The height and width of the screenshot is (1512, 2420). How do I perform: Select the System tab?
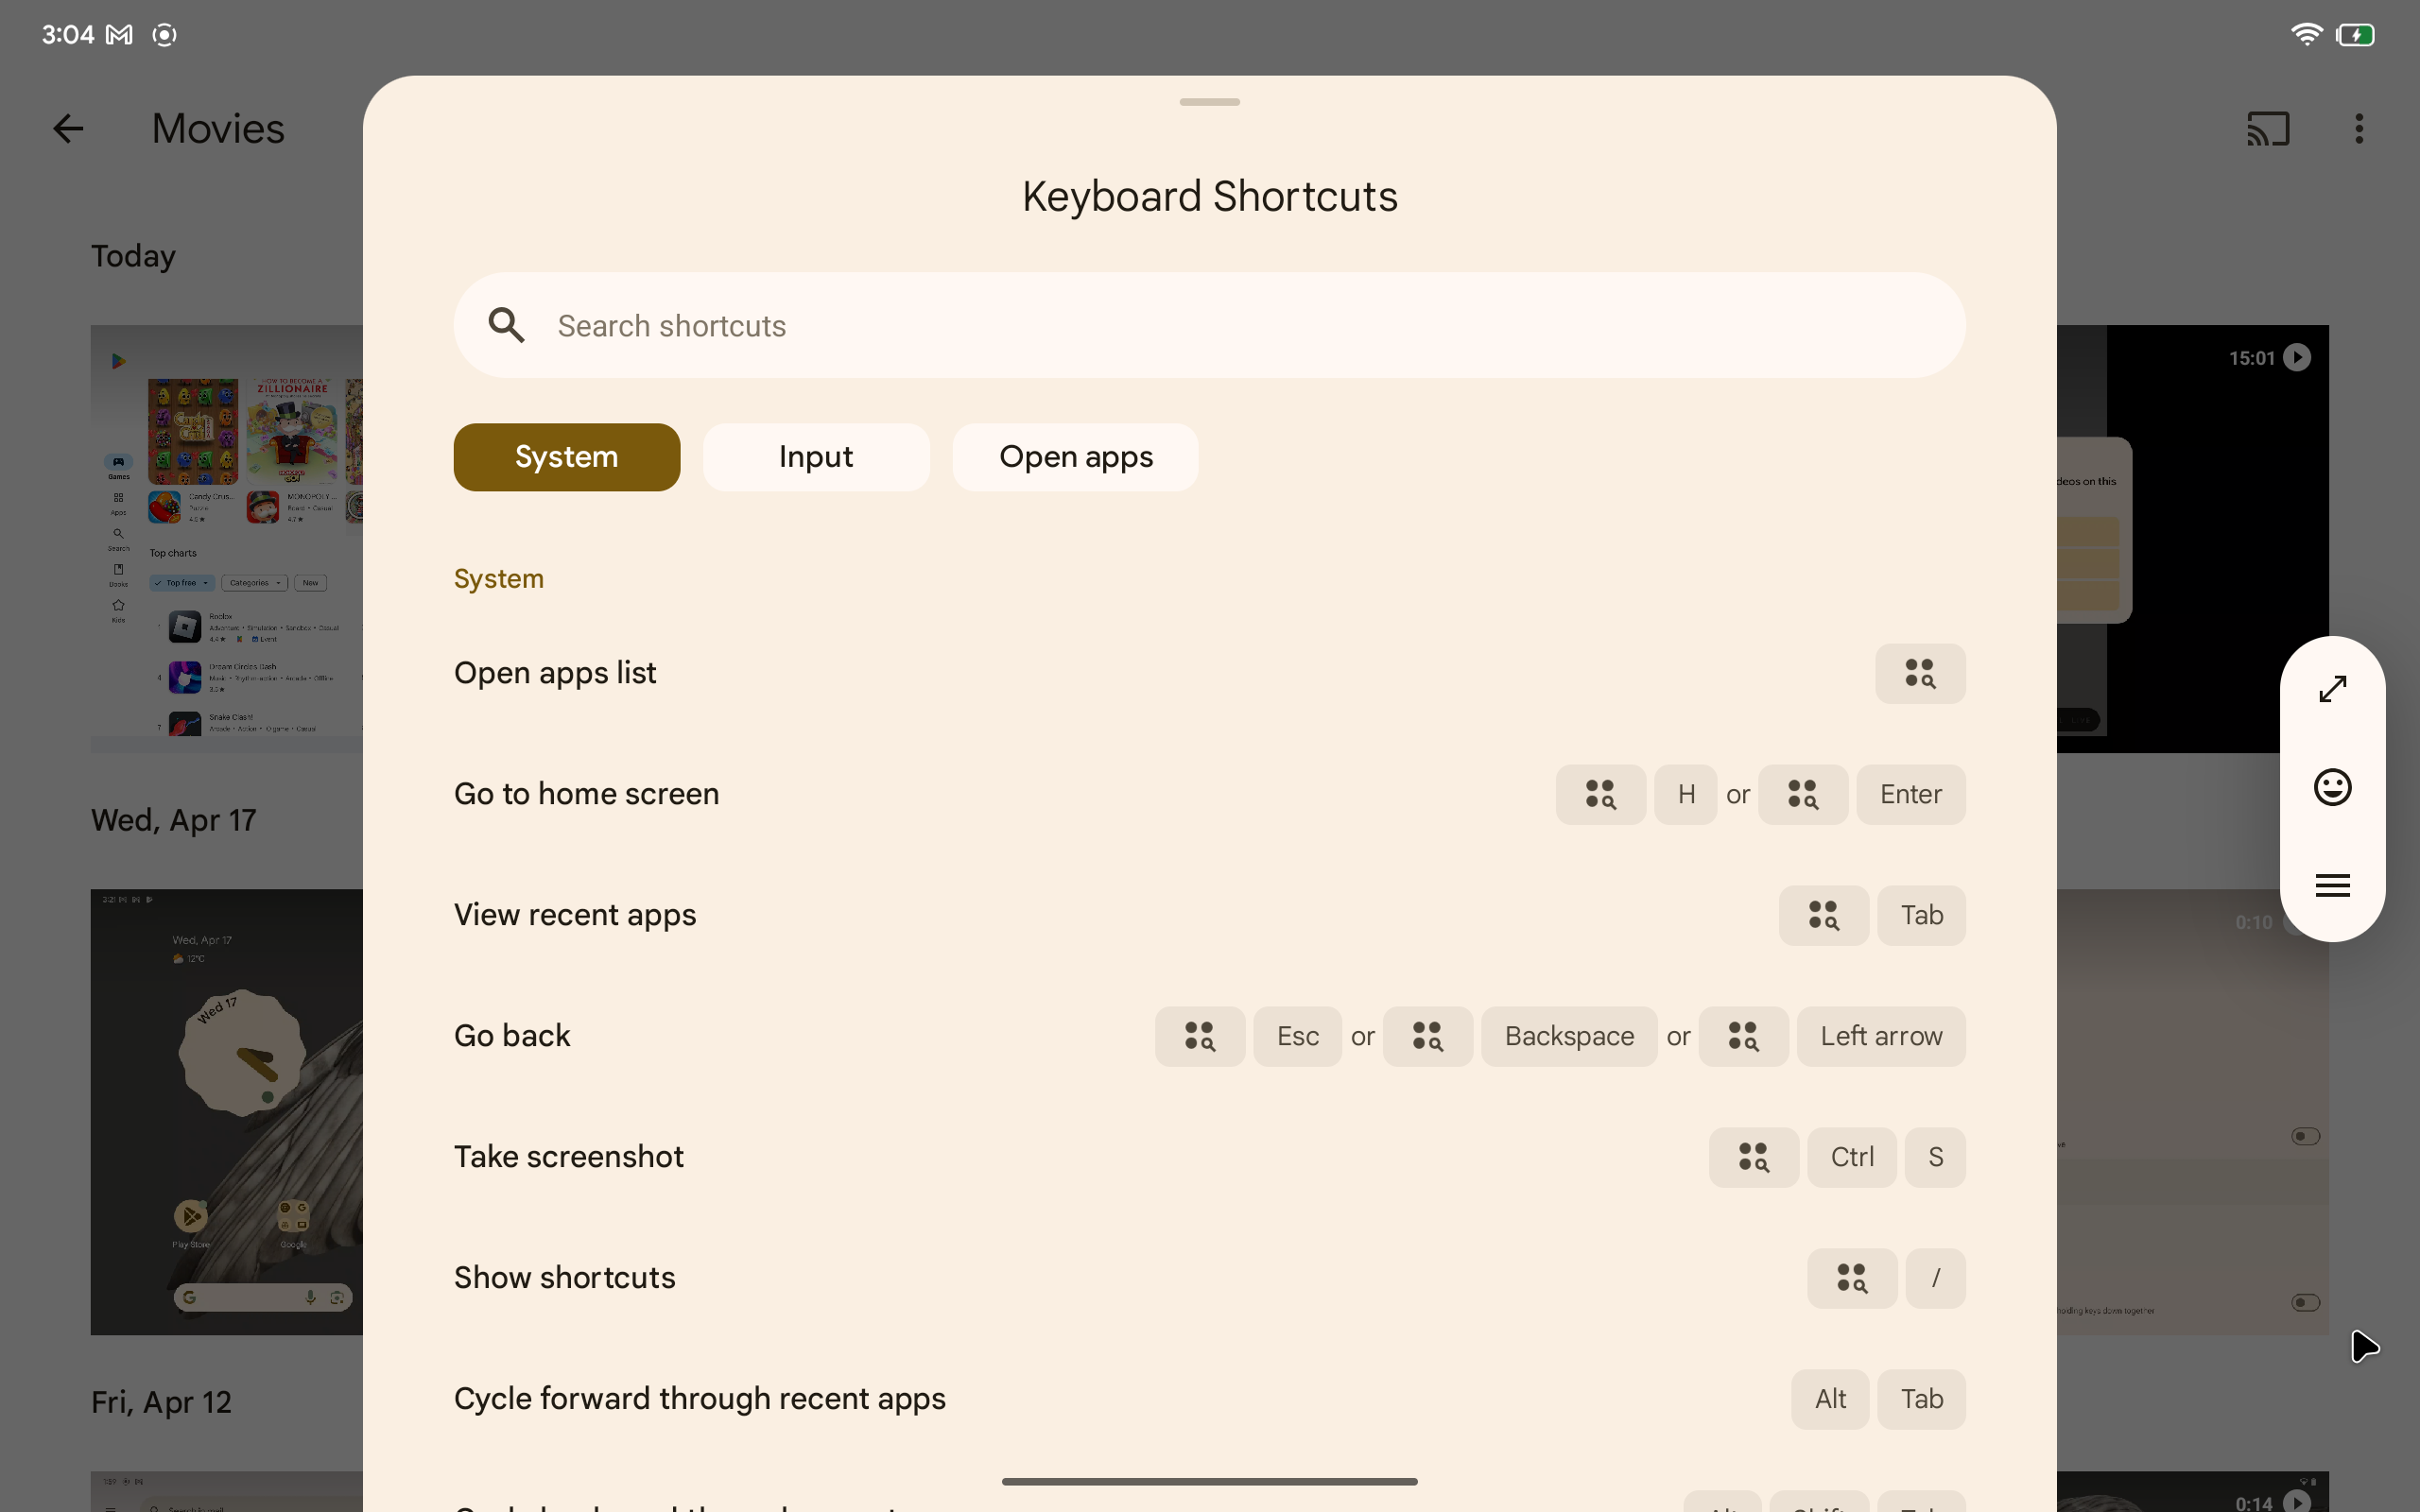tap(566, 456)
